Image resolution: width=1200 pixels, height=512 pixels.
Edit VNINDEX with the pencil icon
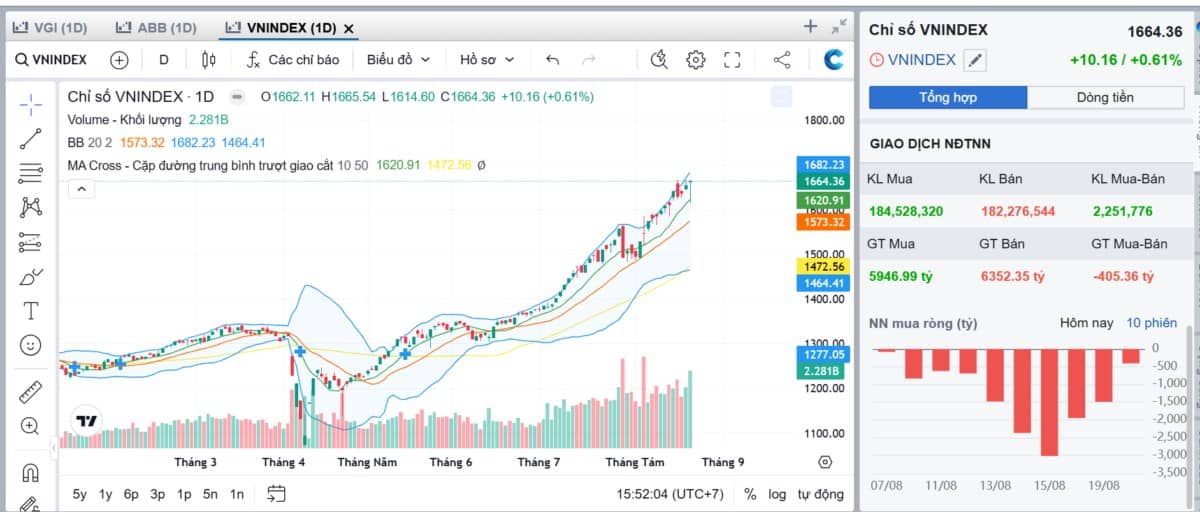pyautogui.click(x=974, y=60)
